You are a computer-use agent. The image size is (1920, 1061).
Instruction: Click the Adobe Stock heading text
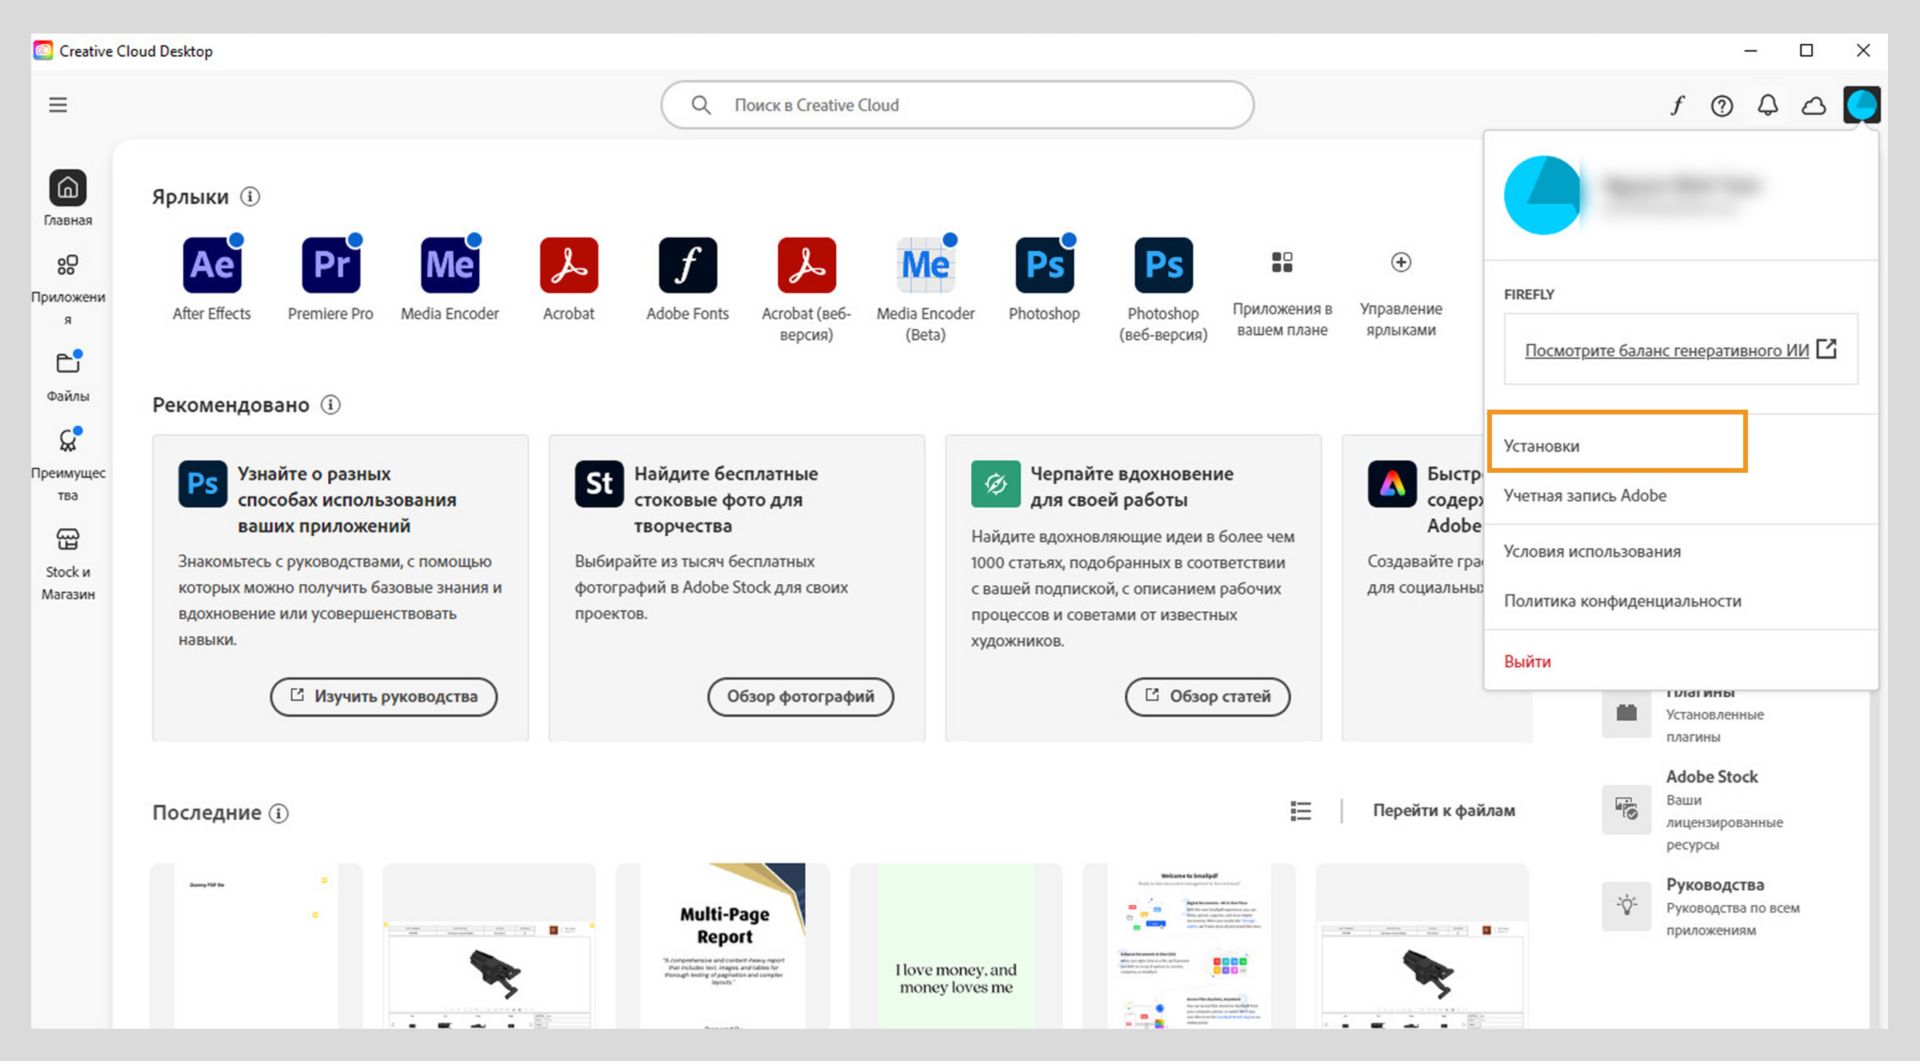click(x=1712, y=777)
